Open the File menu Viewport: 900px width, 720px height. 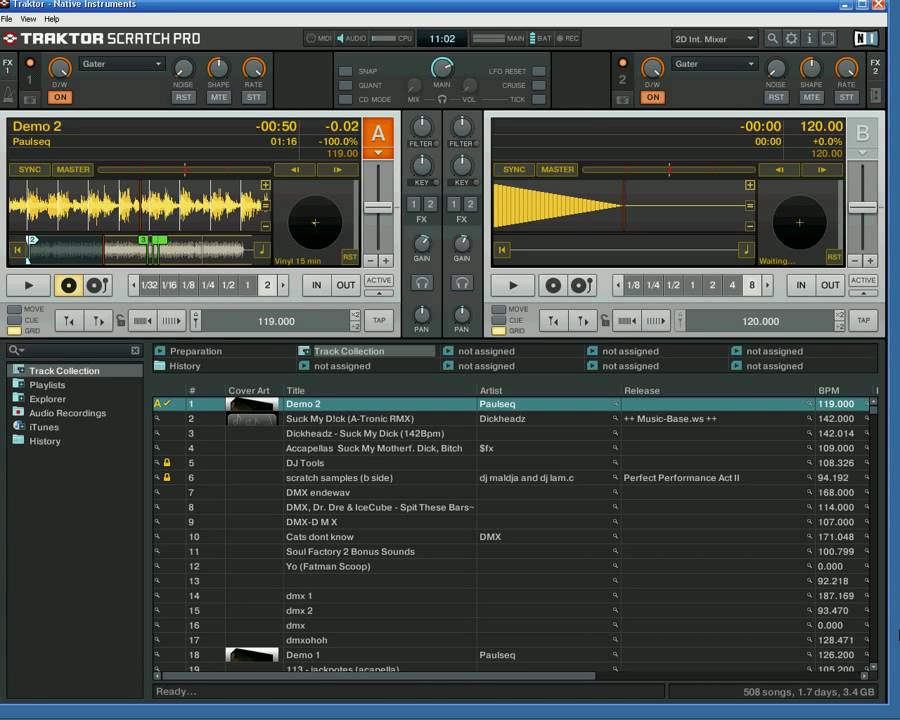pyautogui.click(x=6, y=19)
